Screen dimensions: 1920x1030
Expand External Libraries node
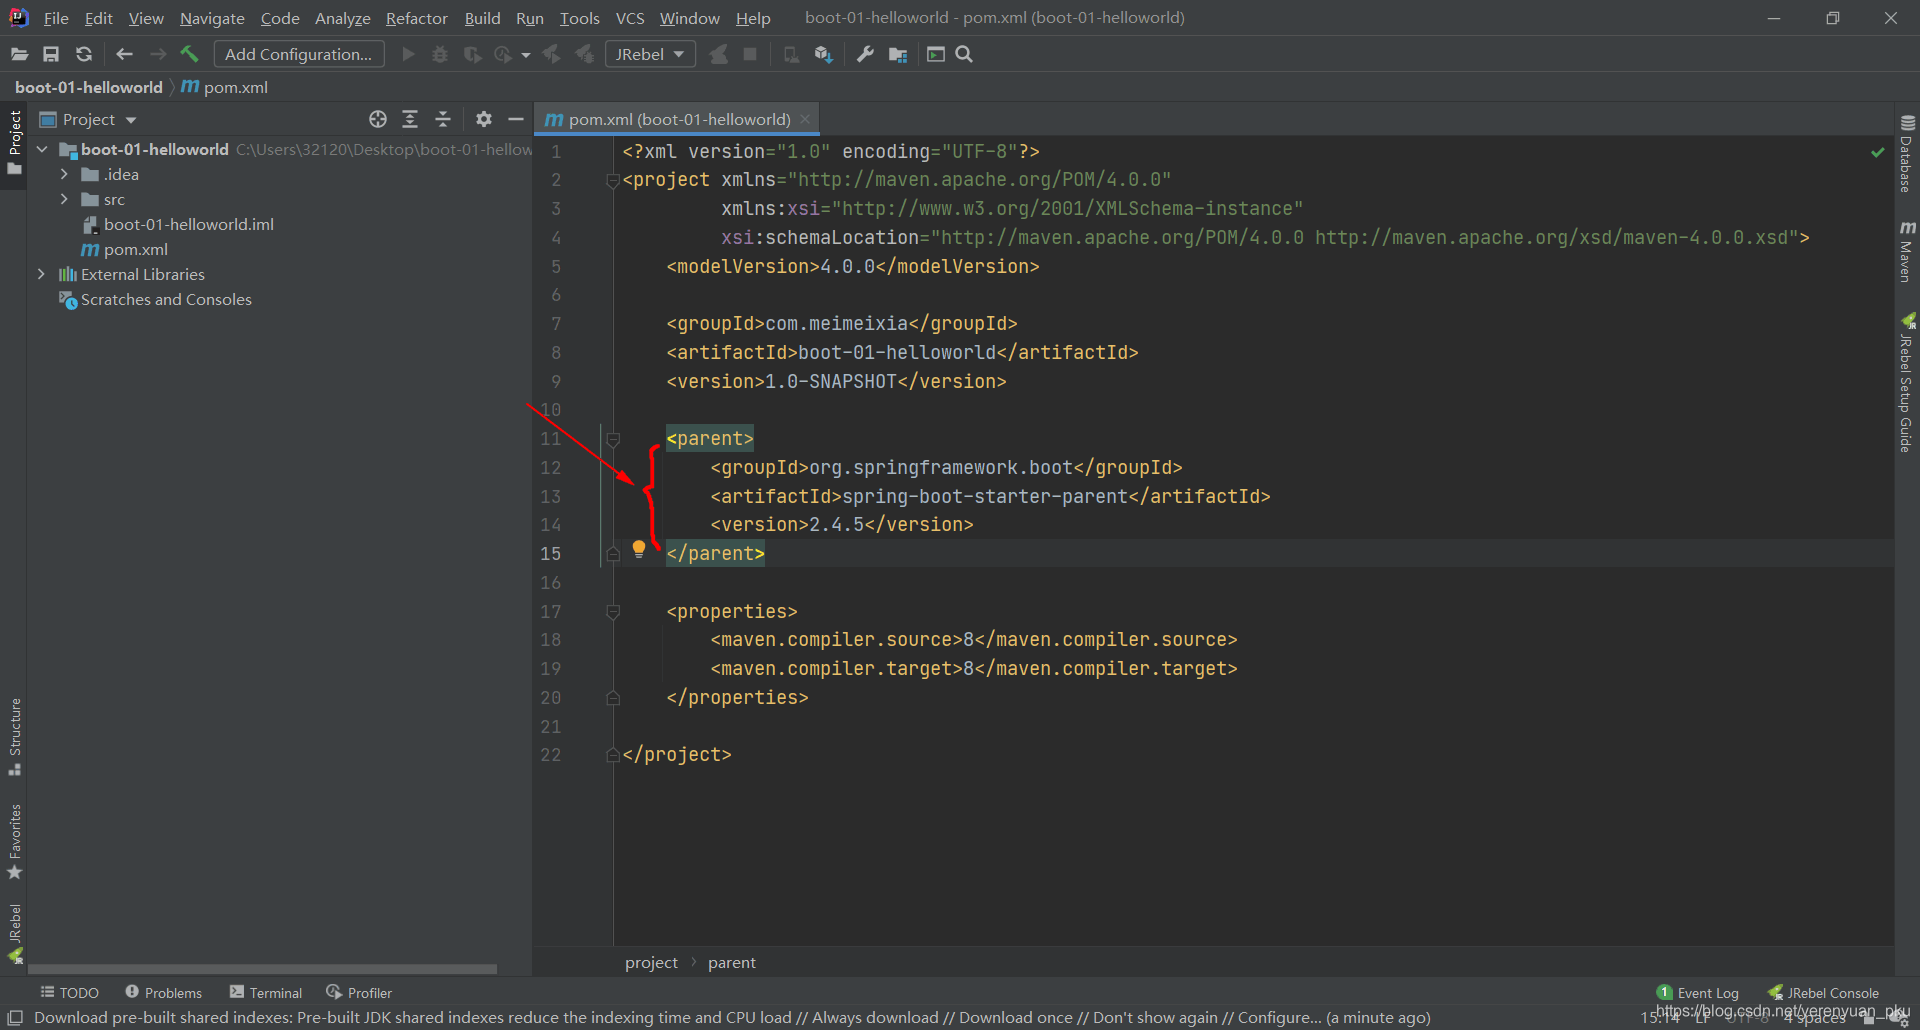click(41, 274)
